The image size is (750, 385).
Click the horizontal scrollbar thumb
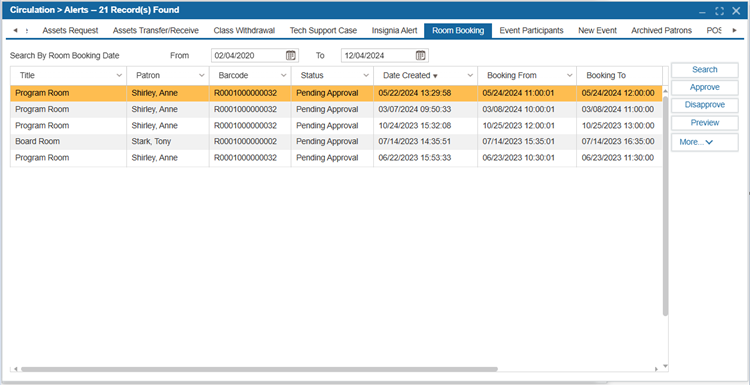(259, 369)
